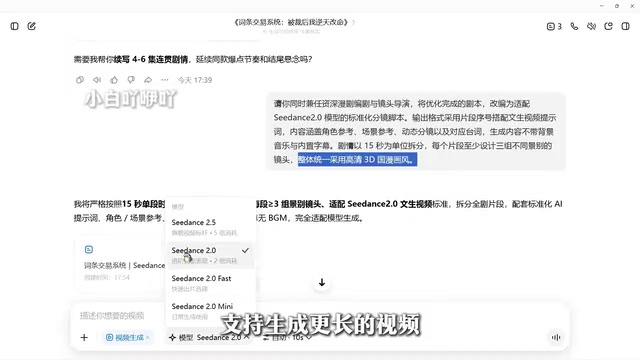Collapse the 模型 Seedance 2.0 dropdown
640x360 pixels.
pyautogui.click(x=209, y=338)
